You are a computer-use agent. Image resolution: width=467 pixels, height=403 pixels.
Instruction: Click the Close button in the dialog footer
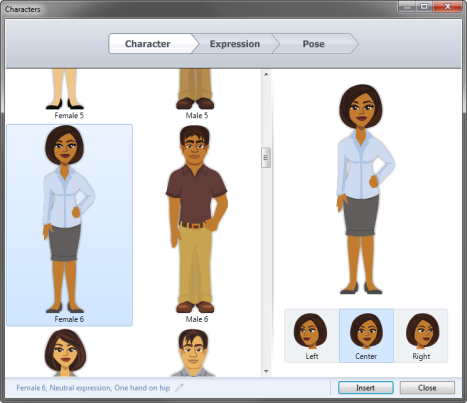click(x=427, y=388)
